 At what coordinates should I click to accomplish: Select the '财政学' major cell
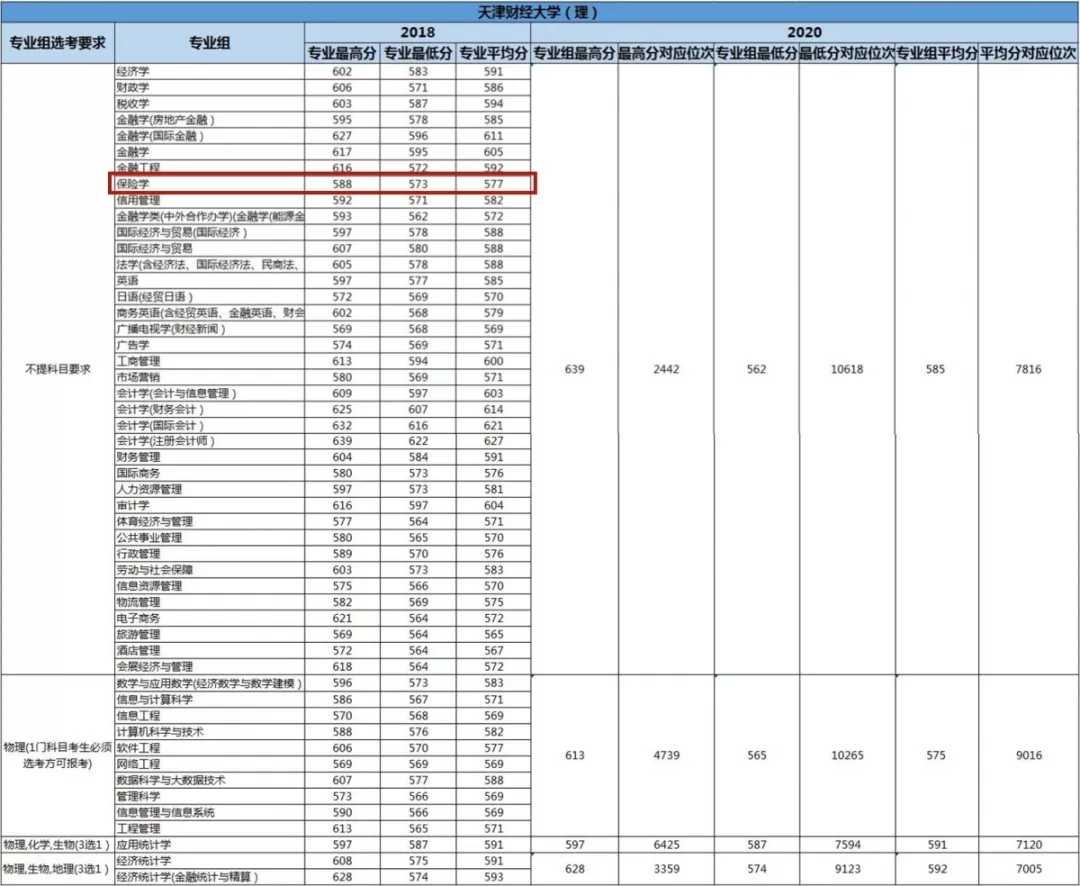(209, 87)
